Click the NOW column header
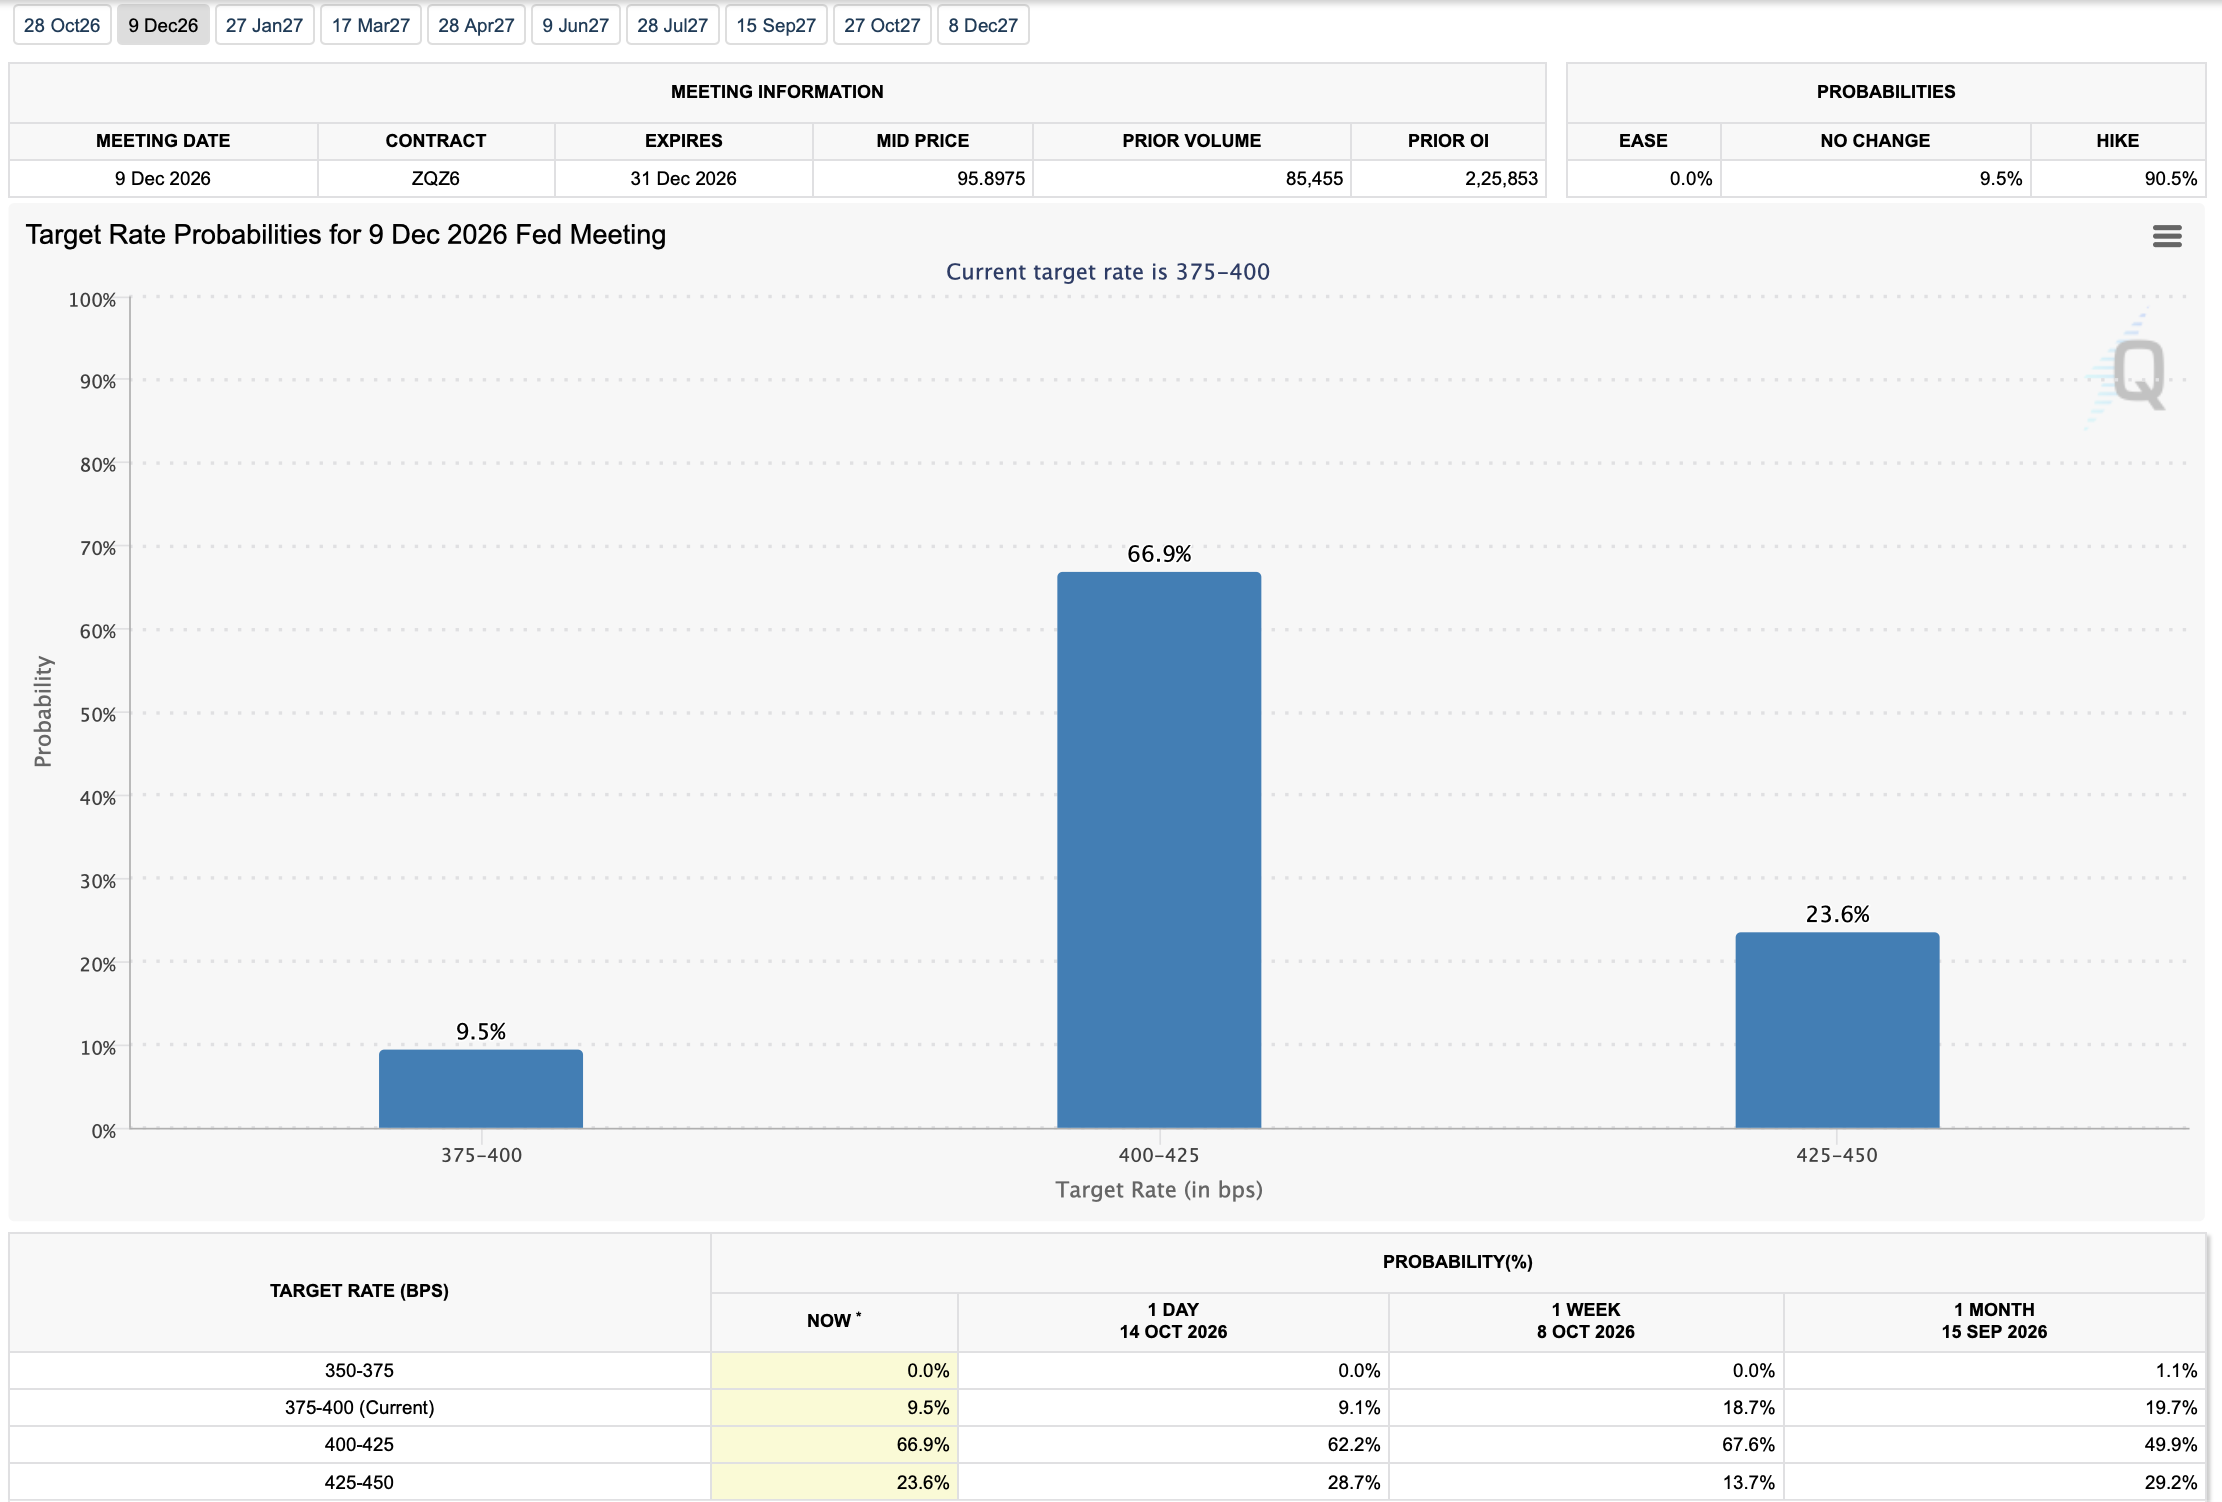This screenshot has height=1502, width=2222. point(834,1321)
